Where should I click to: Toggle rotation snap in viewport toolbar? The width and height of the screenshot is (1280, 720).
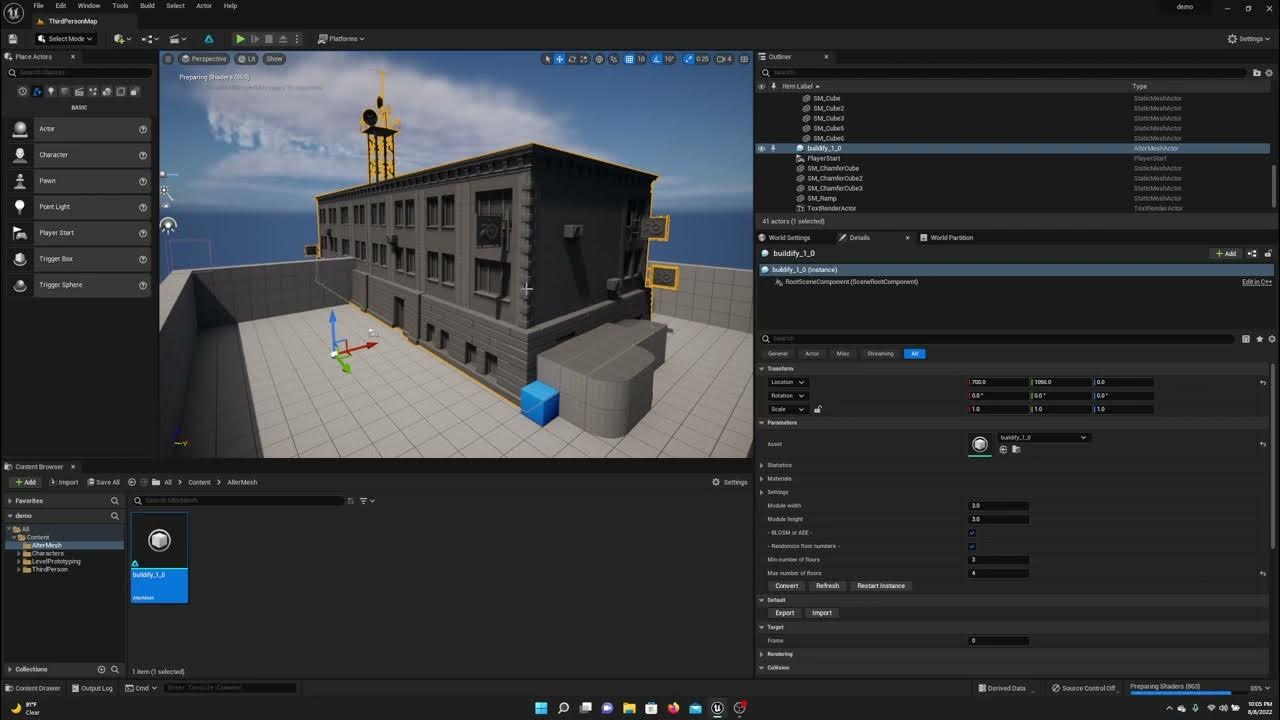657,59
